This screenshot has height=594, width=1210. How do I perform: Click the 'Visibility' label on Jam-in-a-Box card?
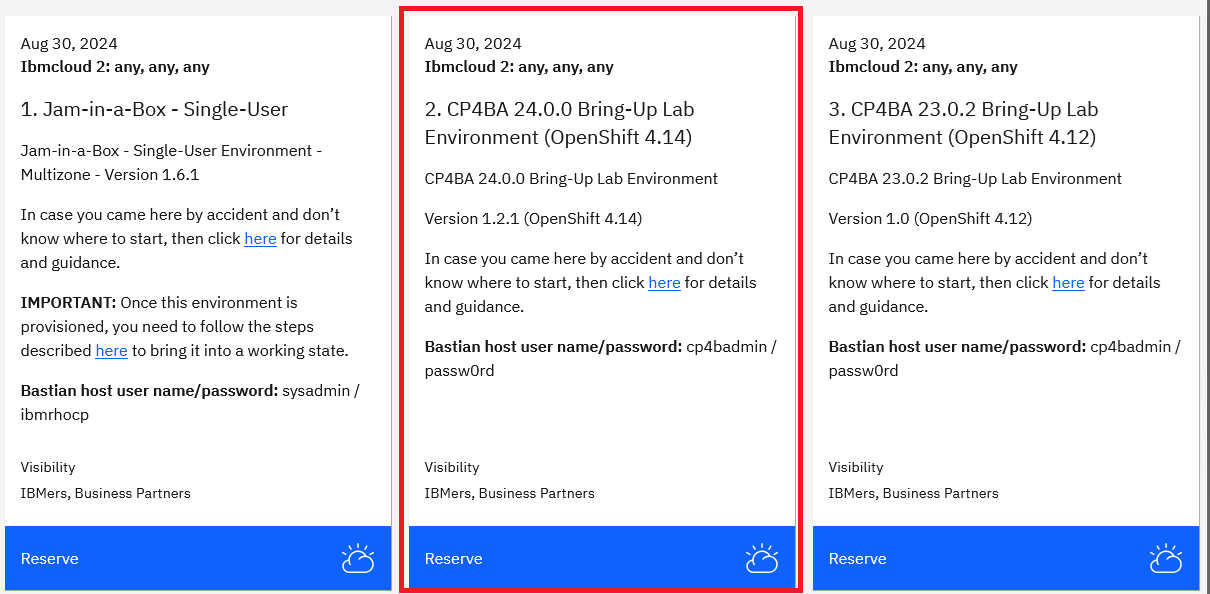[48, 467]
